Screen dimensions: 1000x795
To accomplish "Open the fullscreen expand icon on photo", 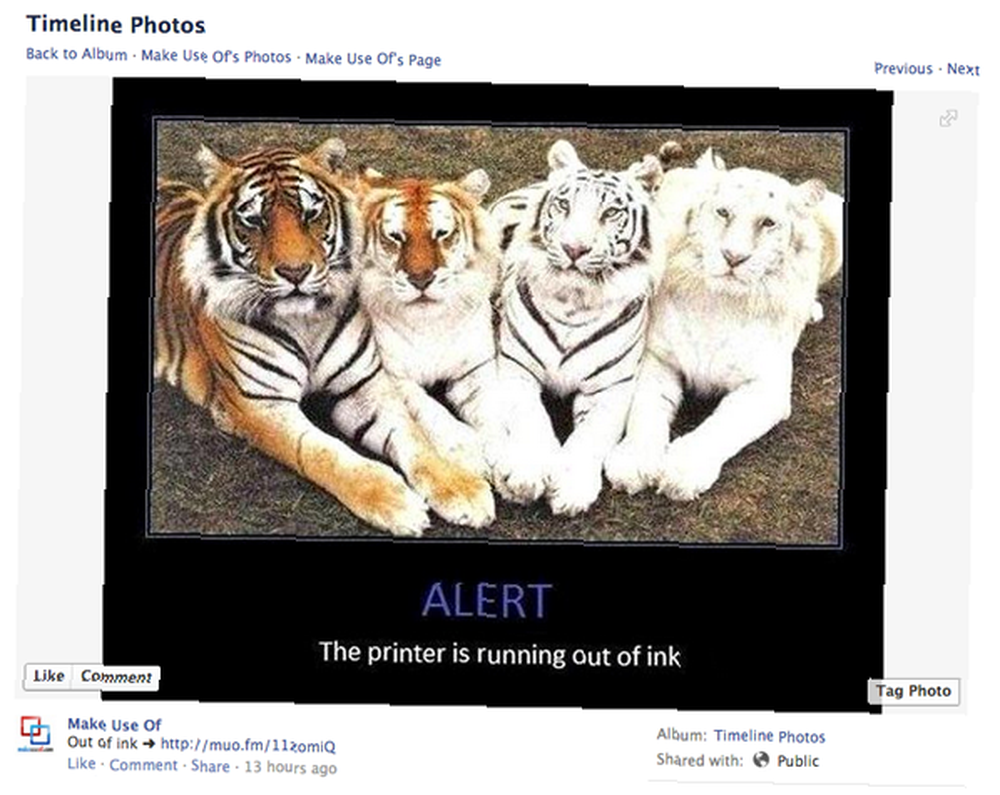I will coord(948,118).
